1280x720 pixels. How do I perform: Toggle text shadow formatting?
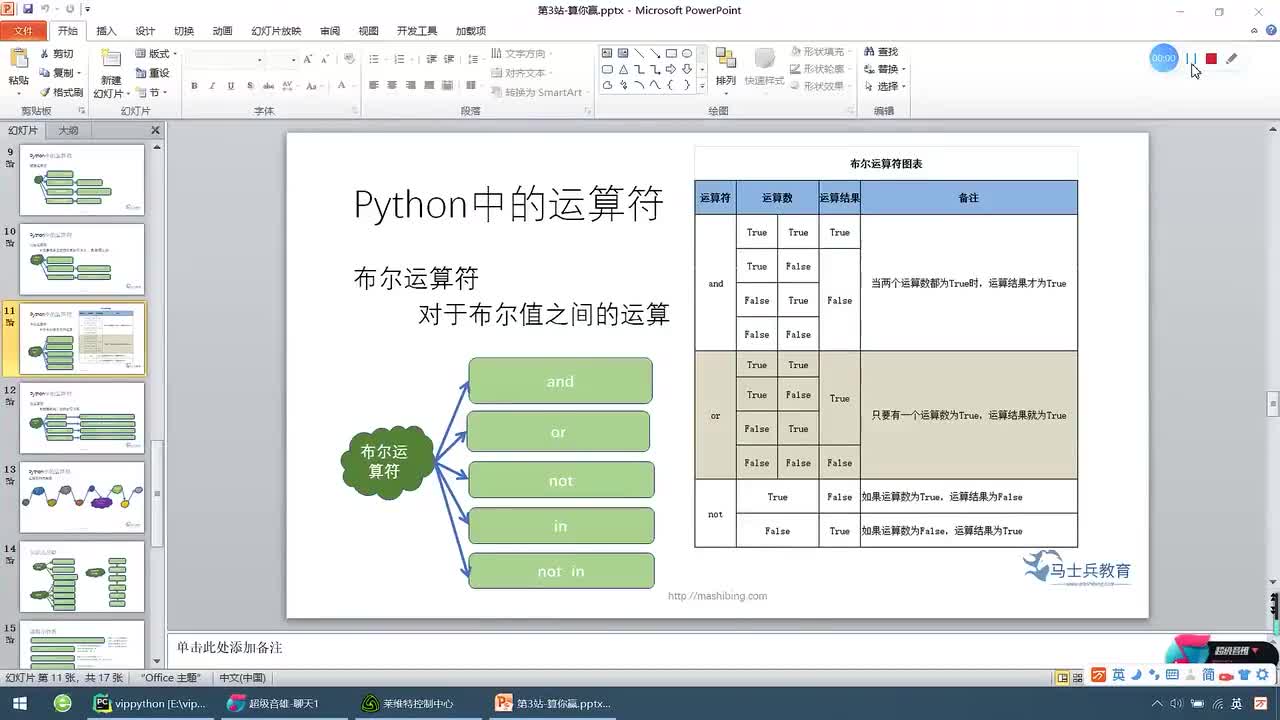pos(249,86)
